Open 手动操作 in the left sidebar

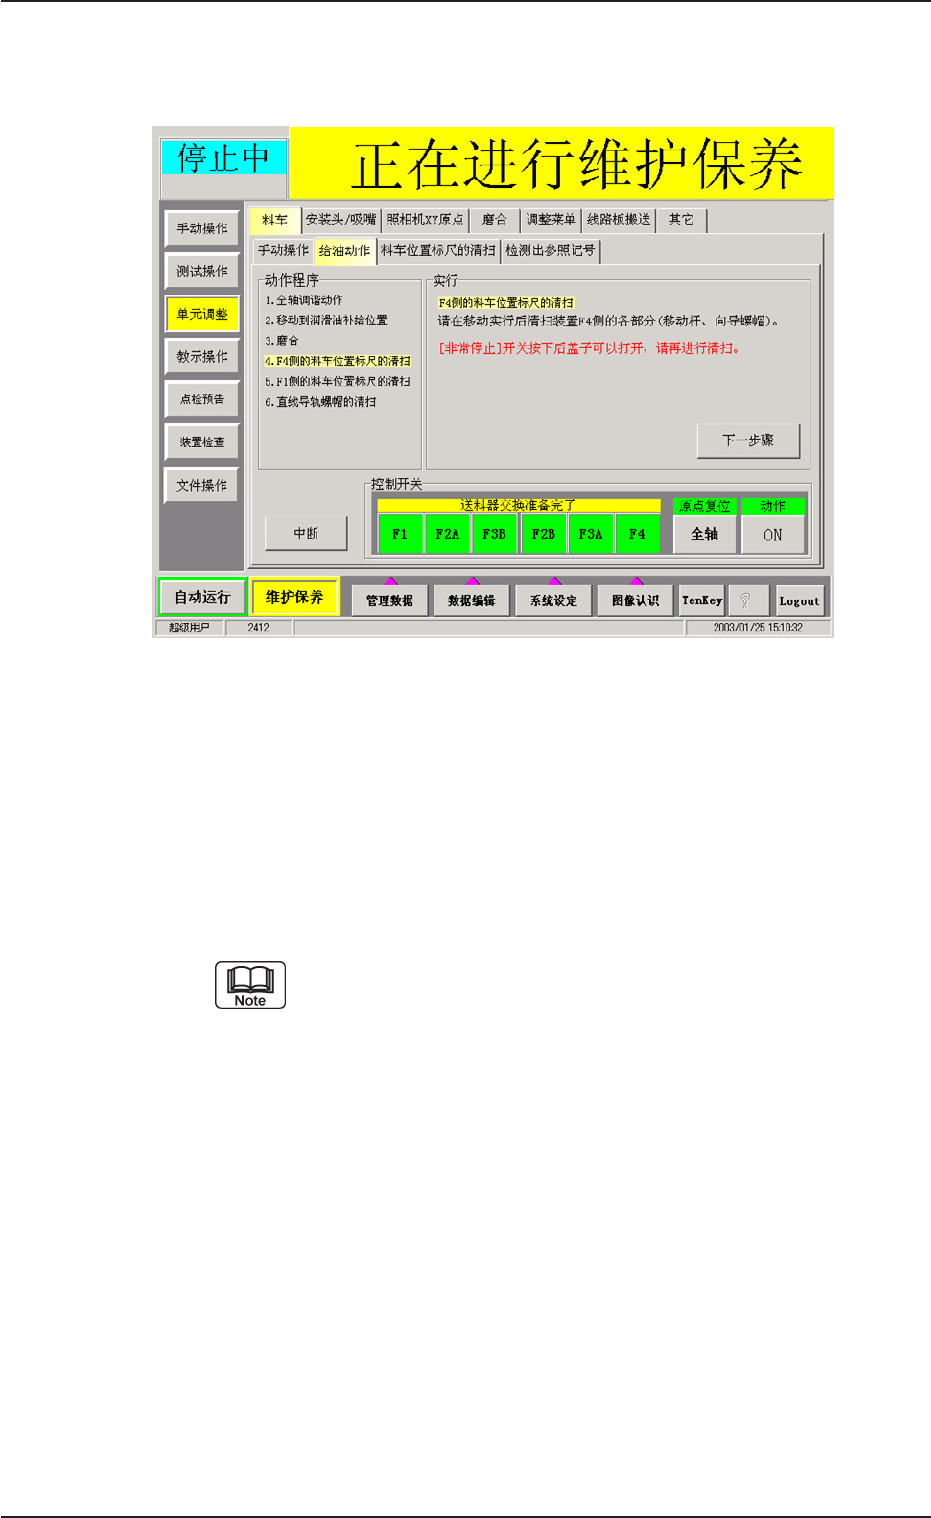click(202, 228)
